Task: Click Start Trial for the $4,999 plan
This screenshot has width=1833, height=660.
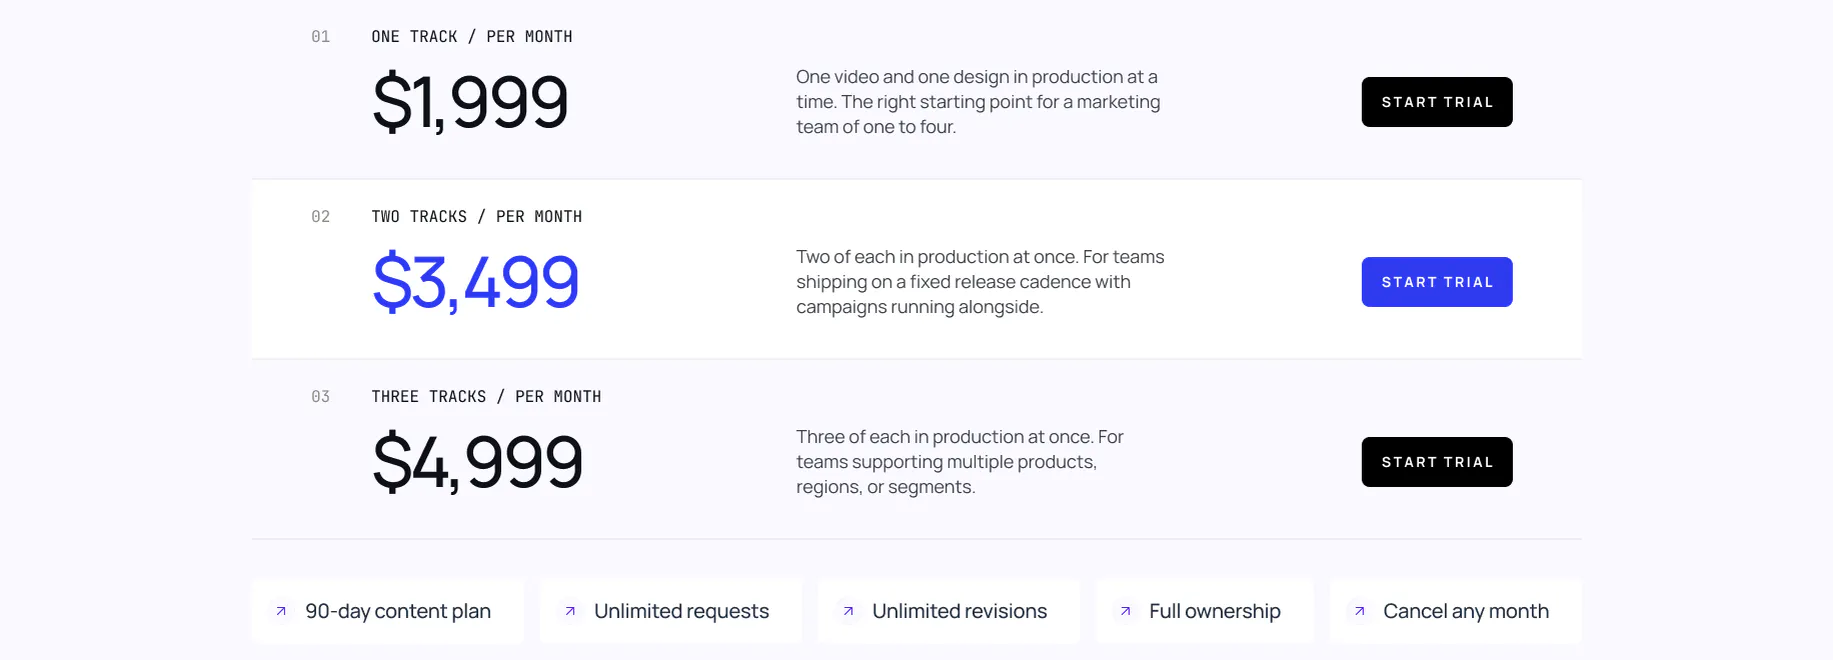Action: [1436, 462]
